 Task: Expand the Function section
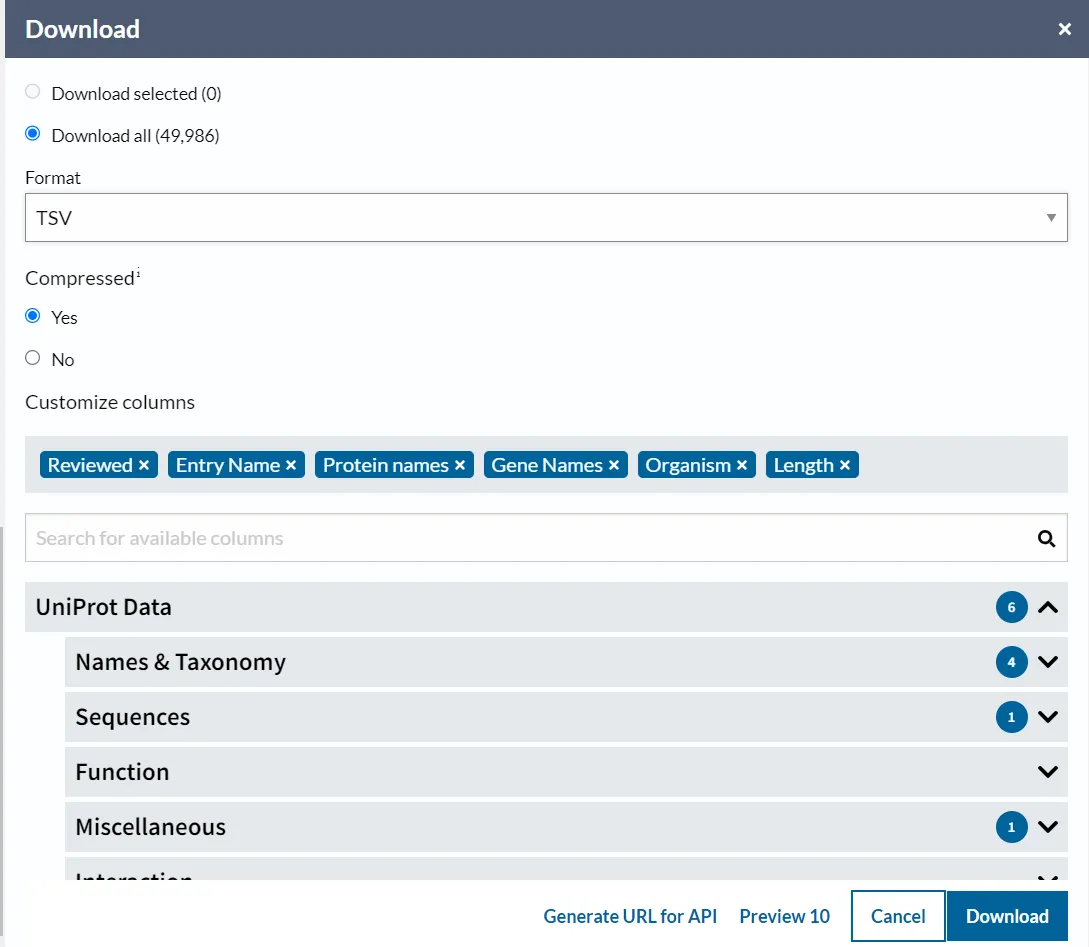click(1047, 772)
